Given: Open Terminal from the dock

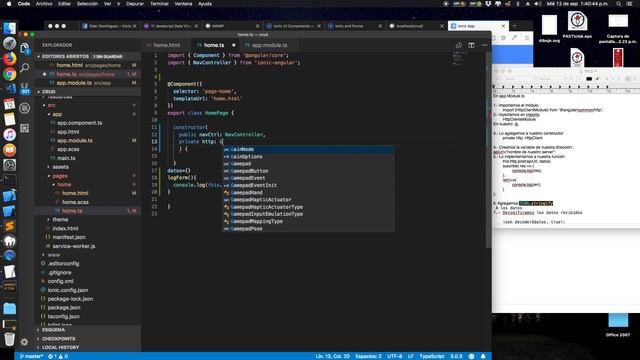Looking at the screenshot, I should [x=9, y=180].
